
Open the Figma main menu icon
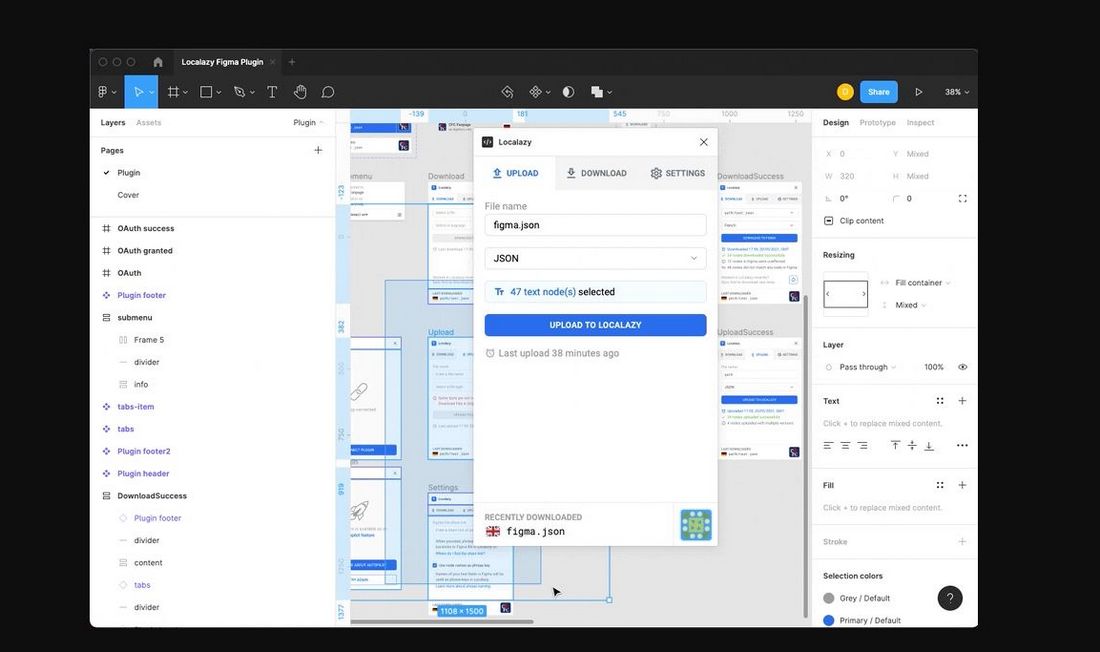(103, 92)
